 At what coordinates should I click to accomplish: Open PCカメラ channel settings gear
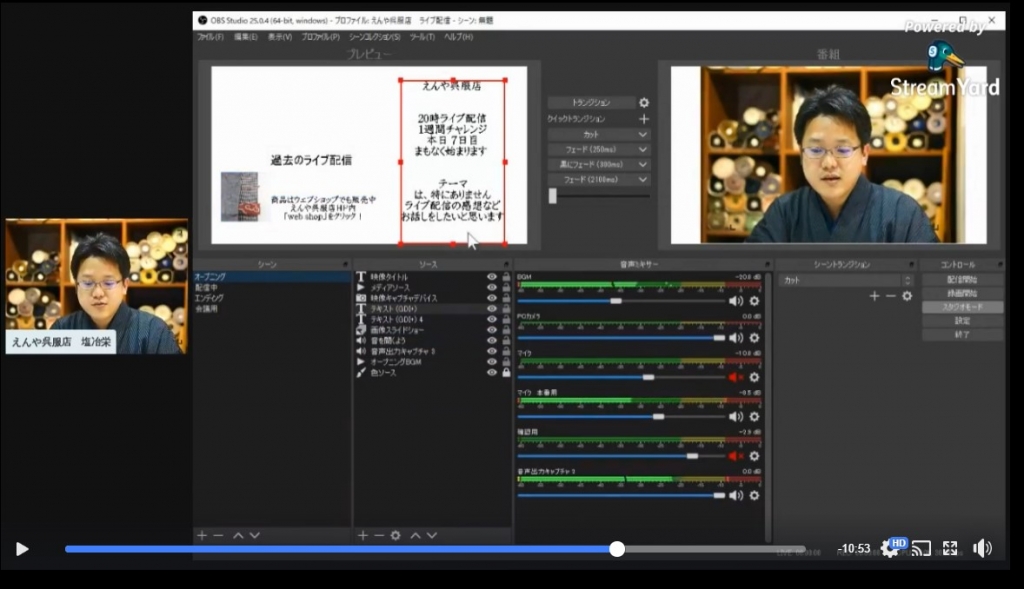coord(754,338)
